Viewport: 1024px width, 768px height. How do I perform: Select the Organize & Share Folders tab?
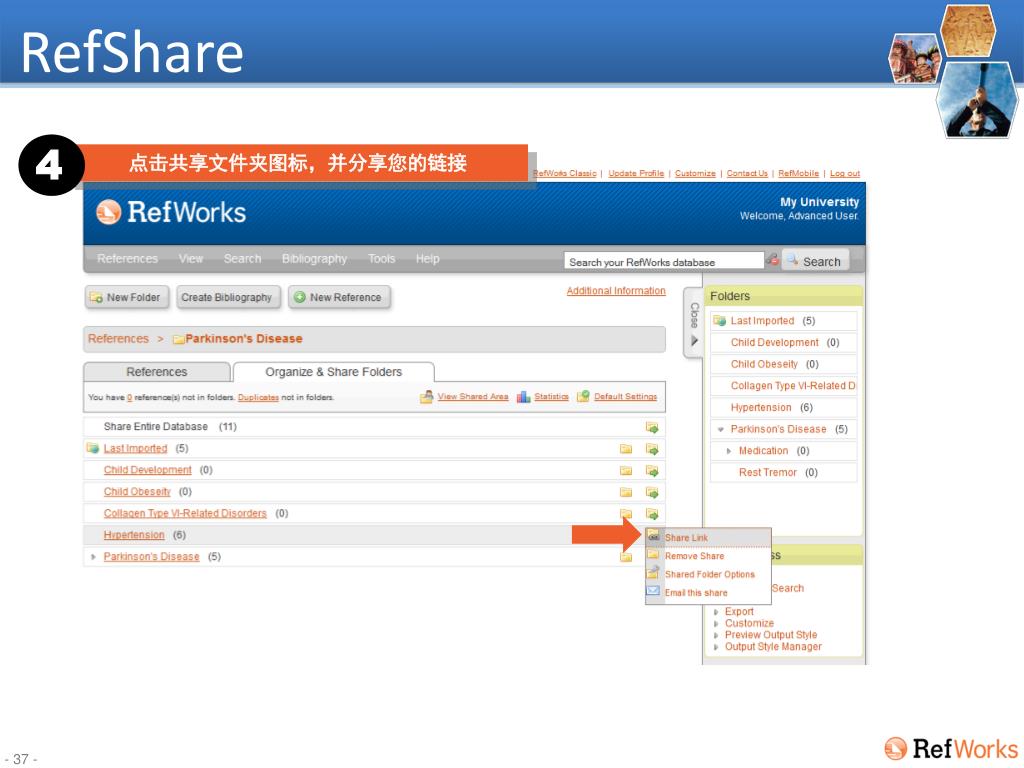pyautogui.click(x=334, y=372)
